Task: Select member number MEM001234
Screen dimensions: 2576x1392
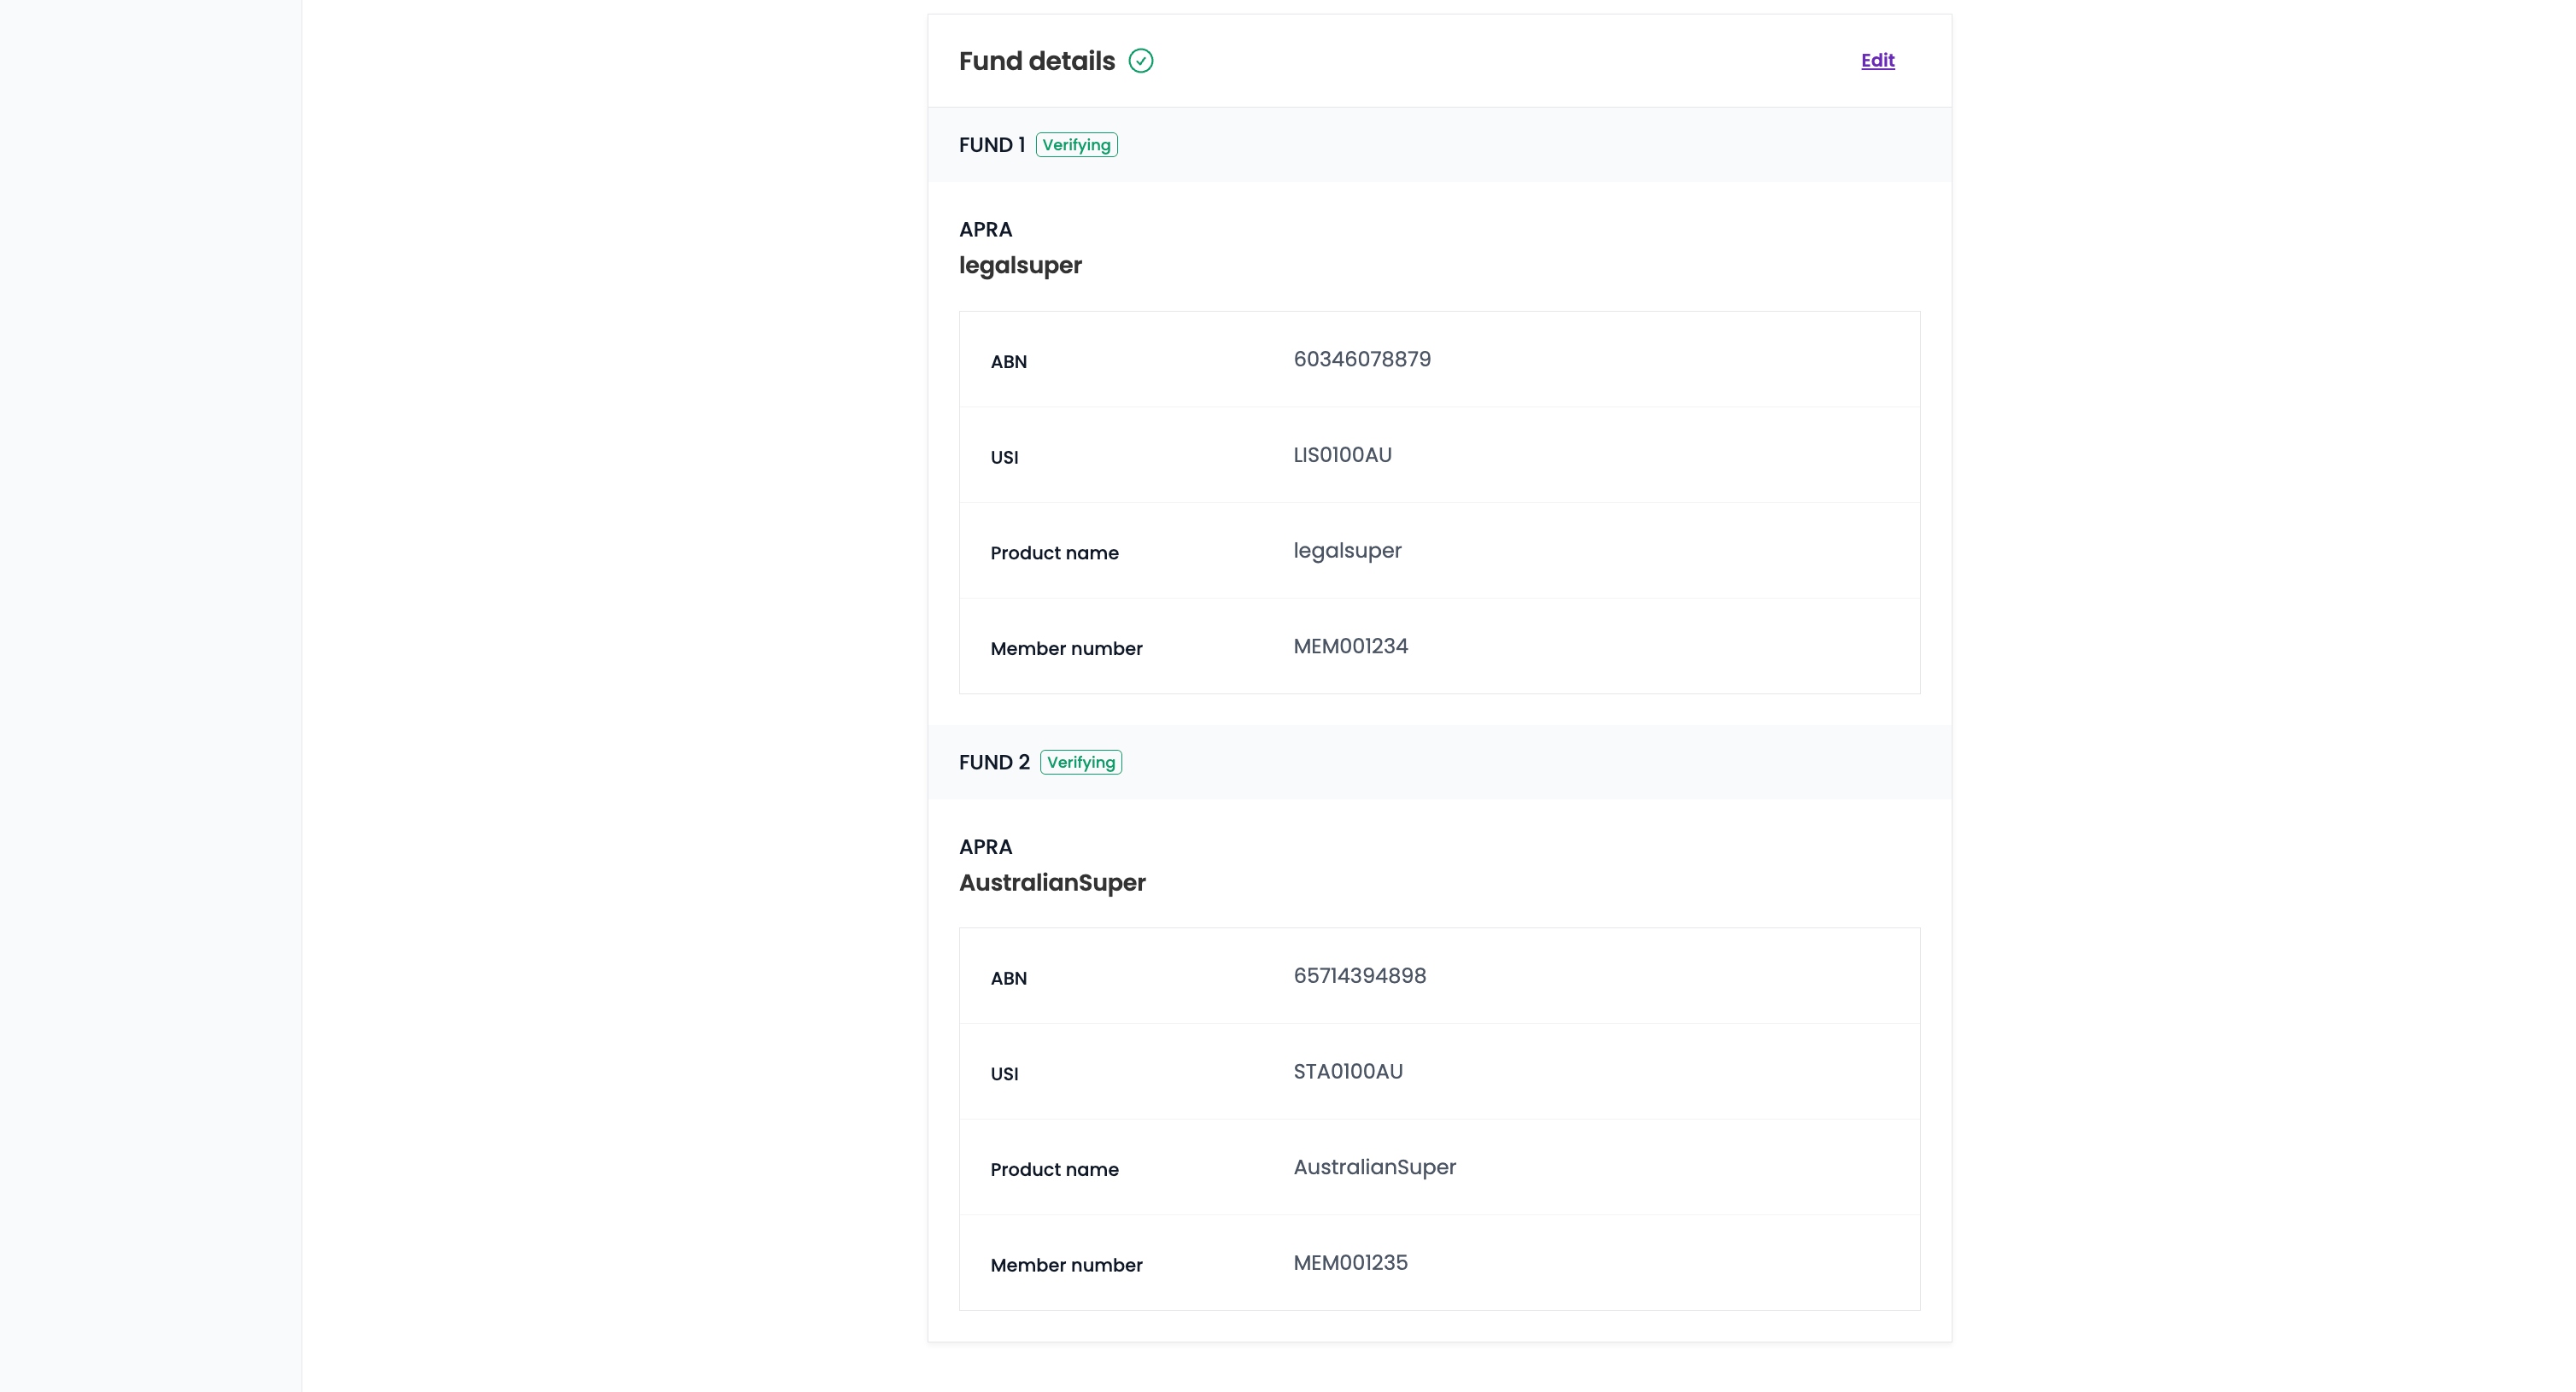Action: point(1350,646)
